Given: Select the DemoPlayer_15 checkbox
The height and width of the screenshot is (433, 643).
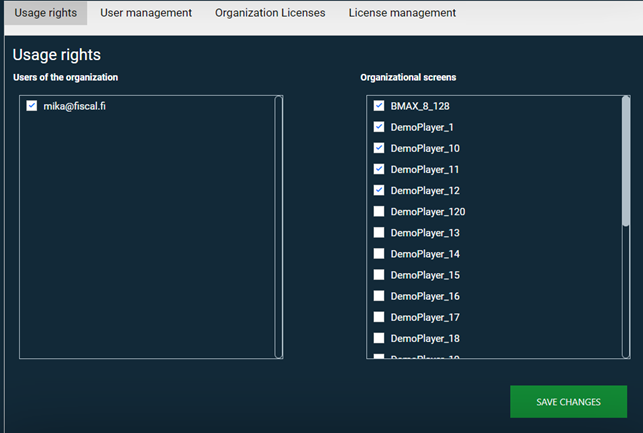Looking at the screenshot, I should coord(379,275).
